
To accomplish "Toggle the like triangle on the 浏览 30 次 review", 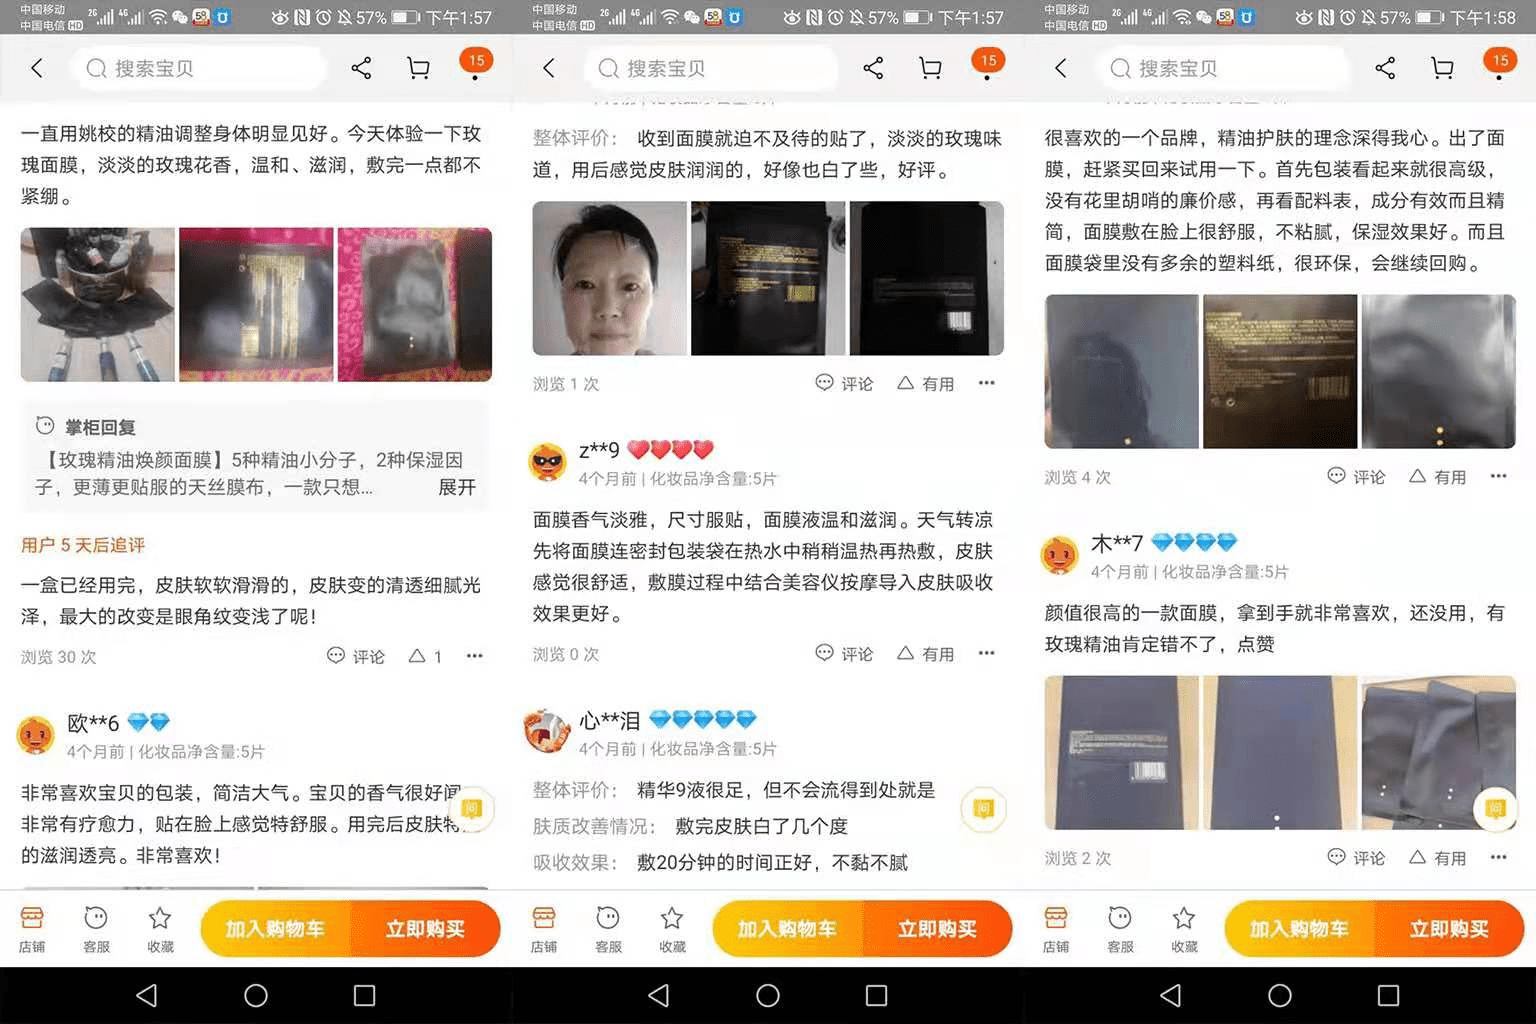I will click(418, 656).
